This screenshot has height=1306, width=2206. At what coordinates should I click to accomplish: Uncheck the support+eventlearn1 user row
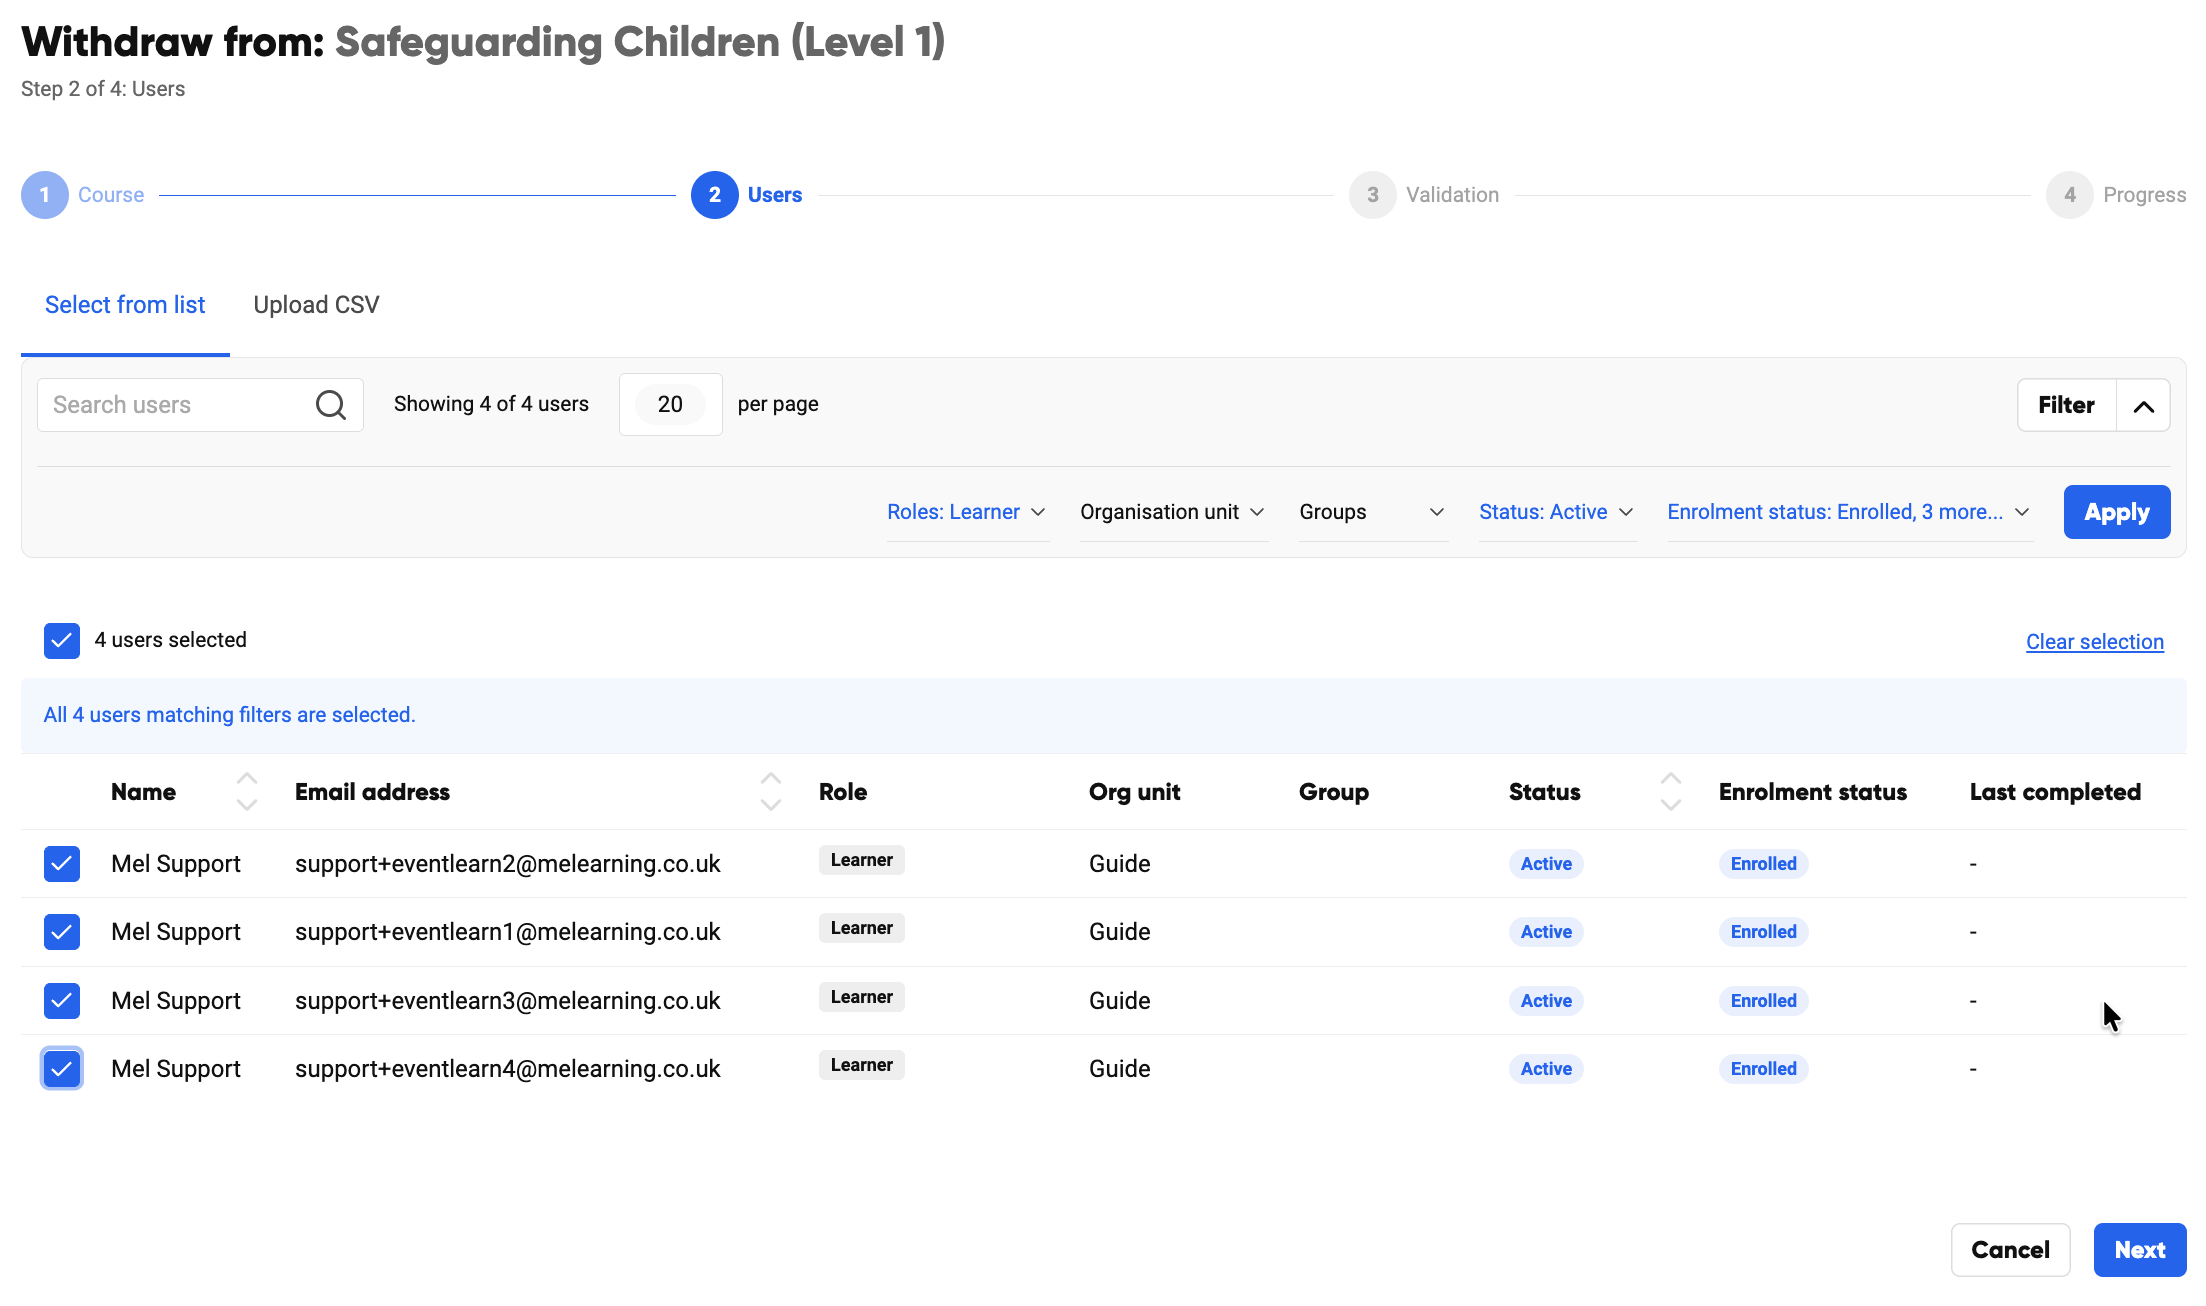coord(62,932)
